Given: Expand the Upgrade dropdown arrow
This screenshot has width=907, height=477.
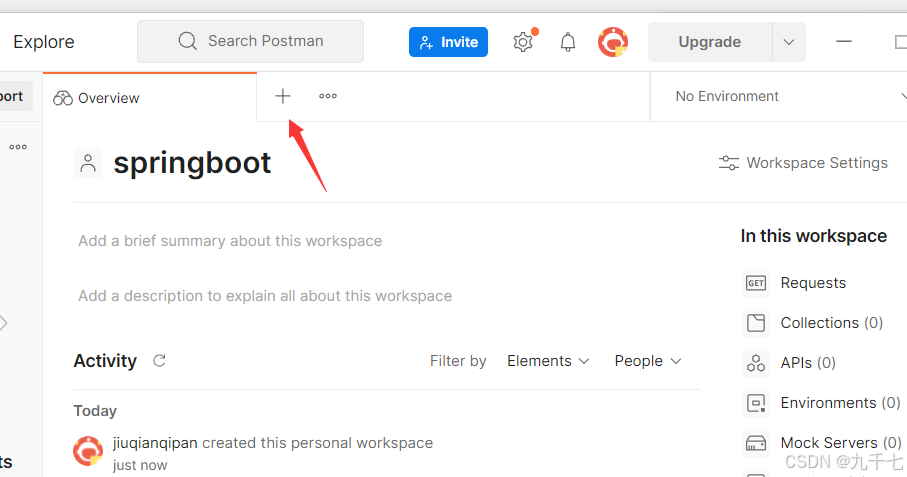Looking at the screenshot, I should [788, 42].
